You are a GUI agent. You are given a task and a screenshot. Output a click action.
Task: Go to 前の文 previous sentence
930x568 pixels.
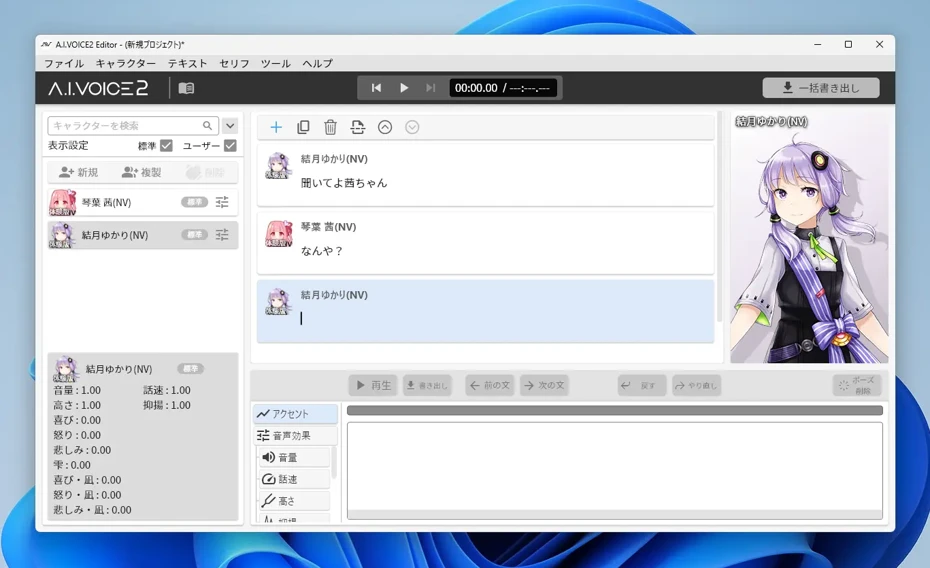coord(490,385)
